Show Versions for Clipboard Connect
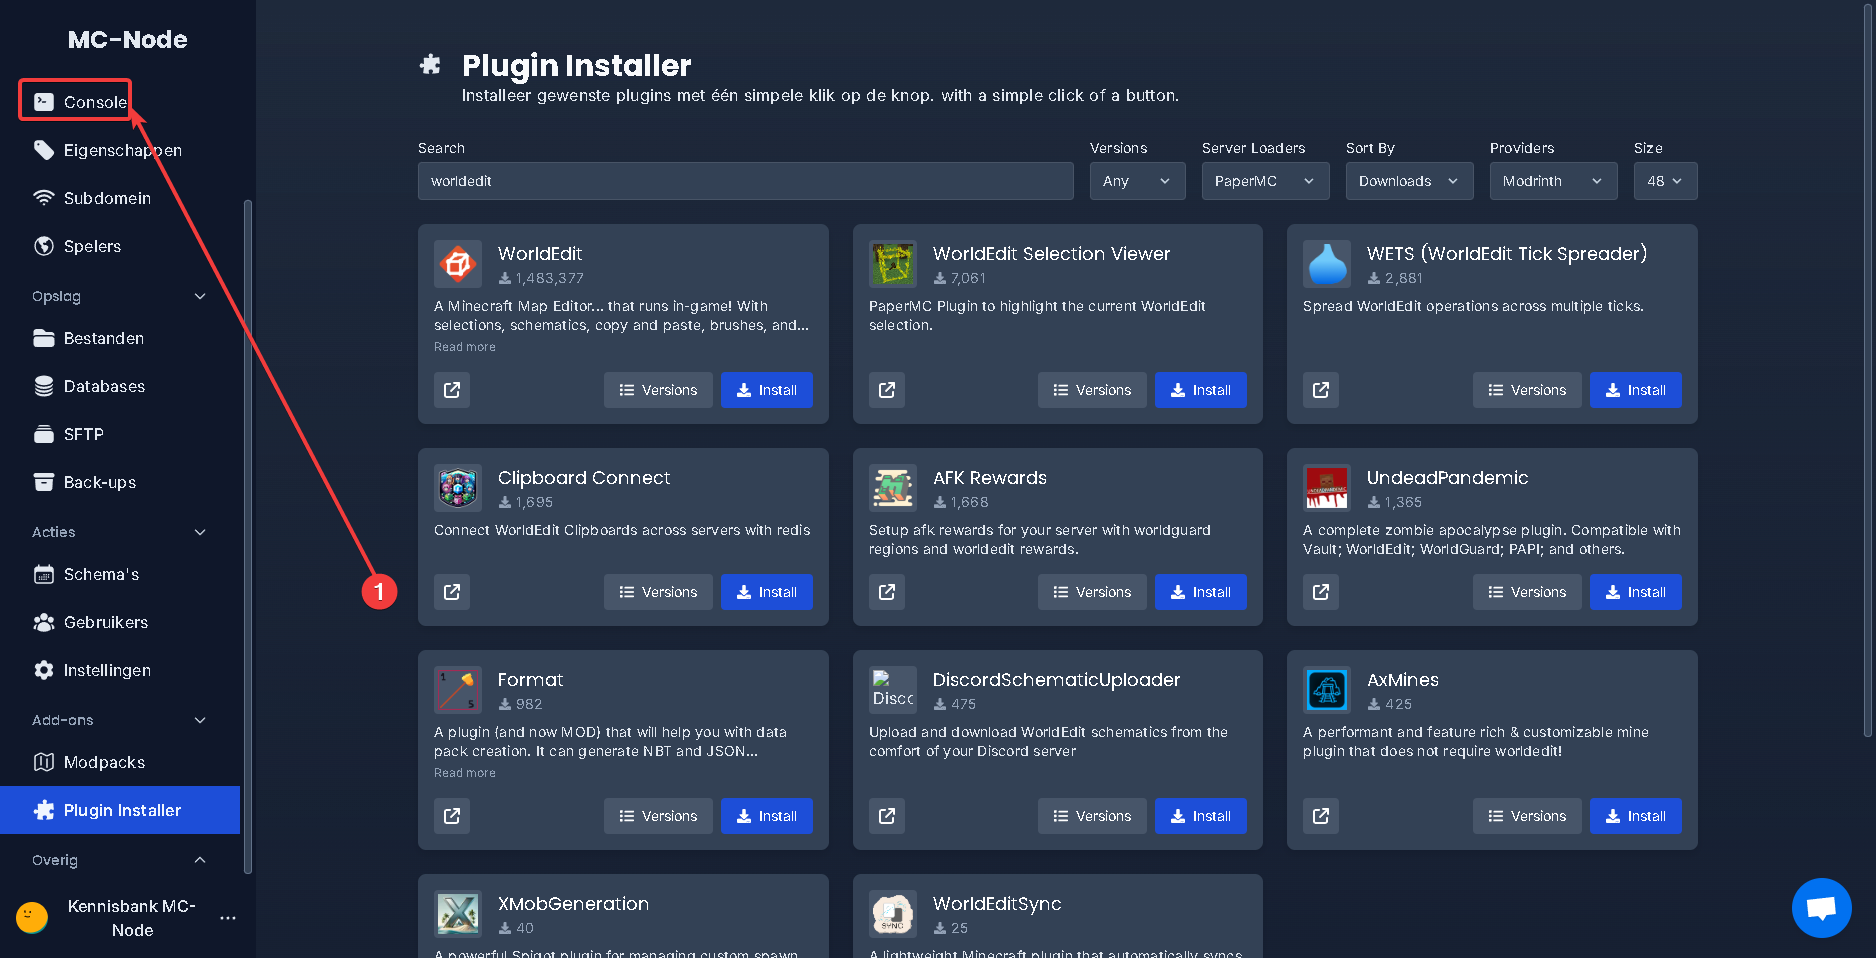Screen dimensions: 1876x958 (658, 592)
